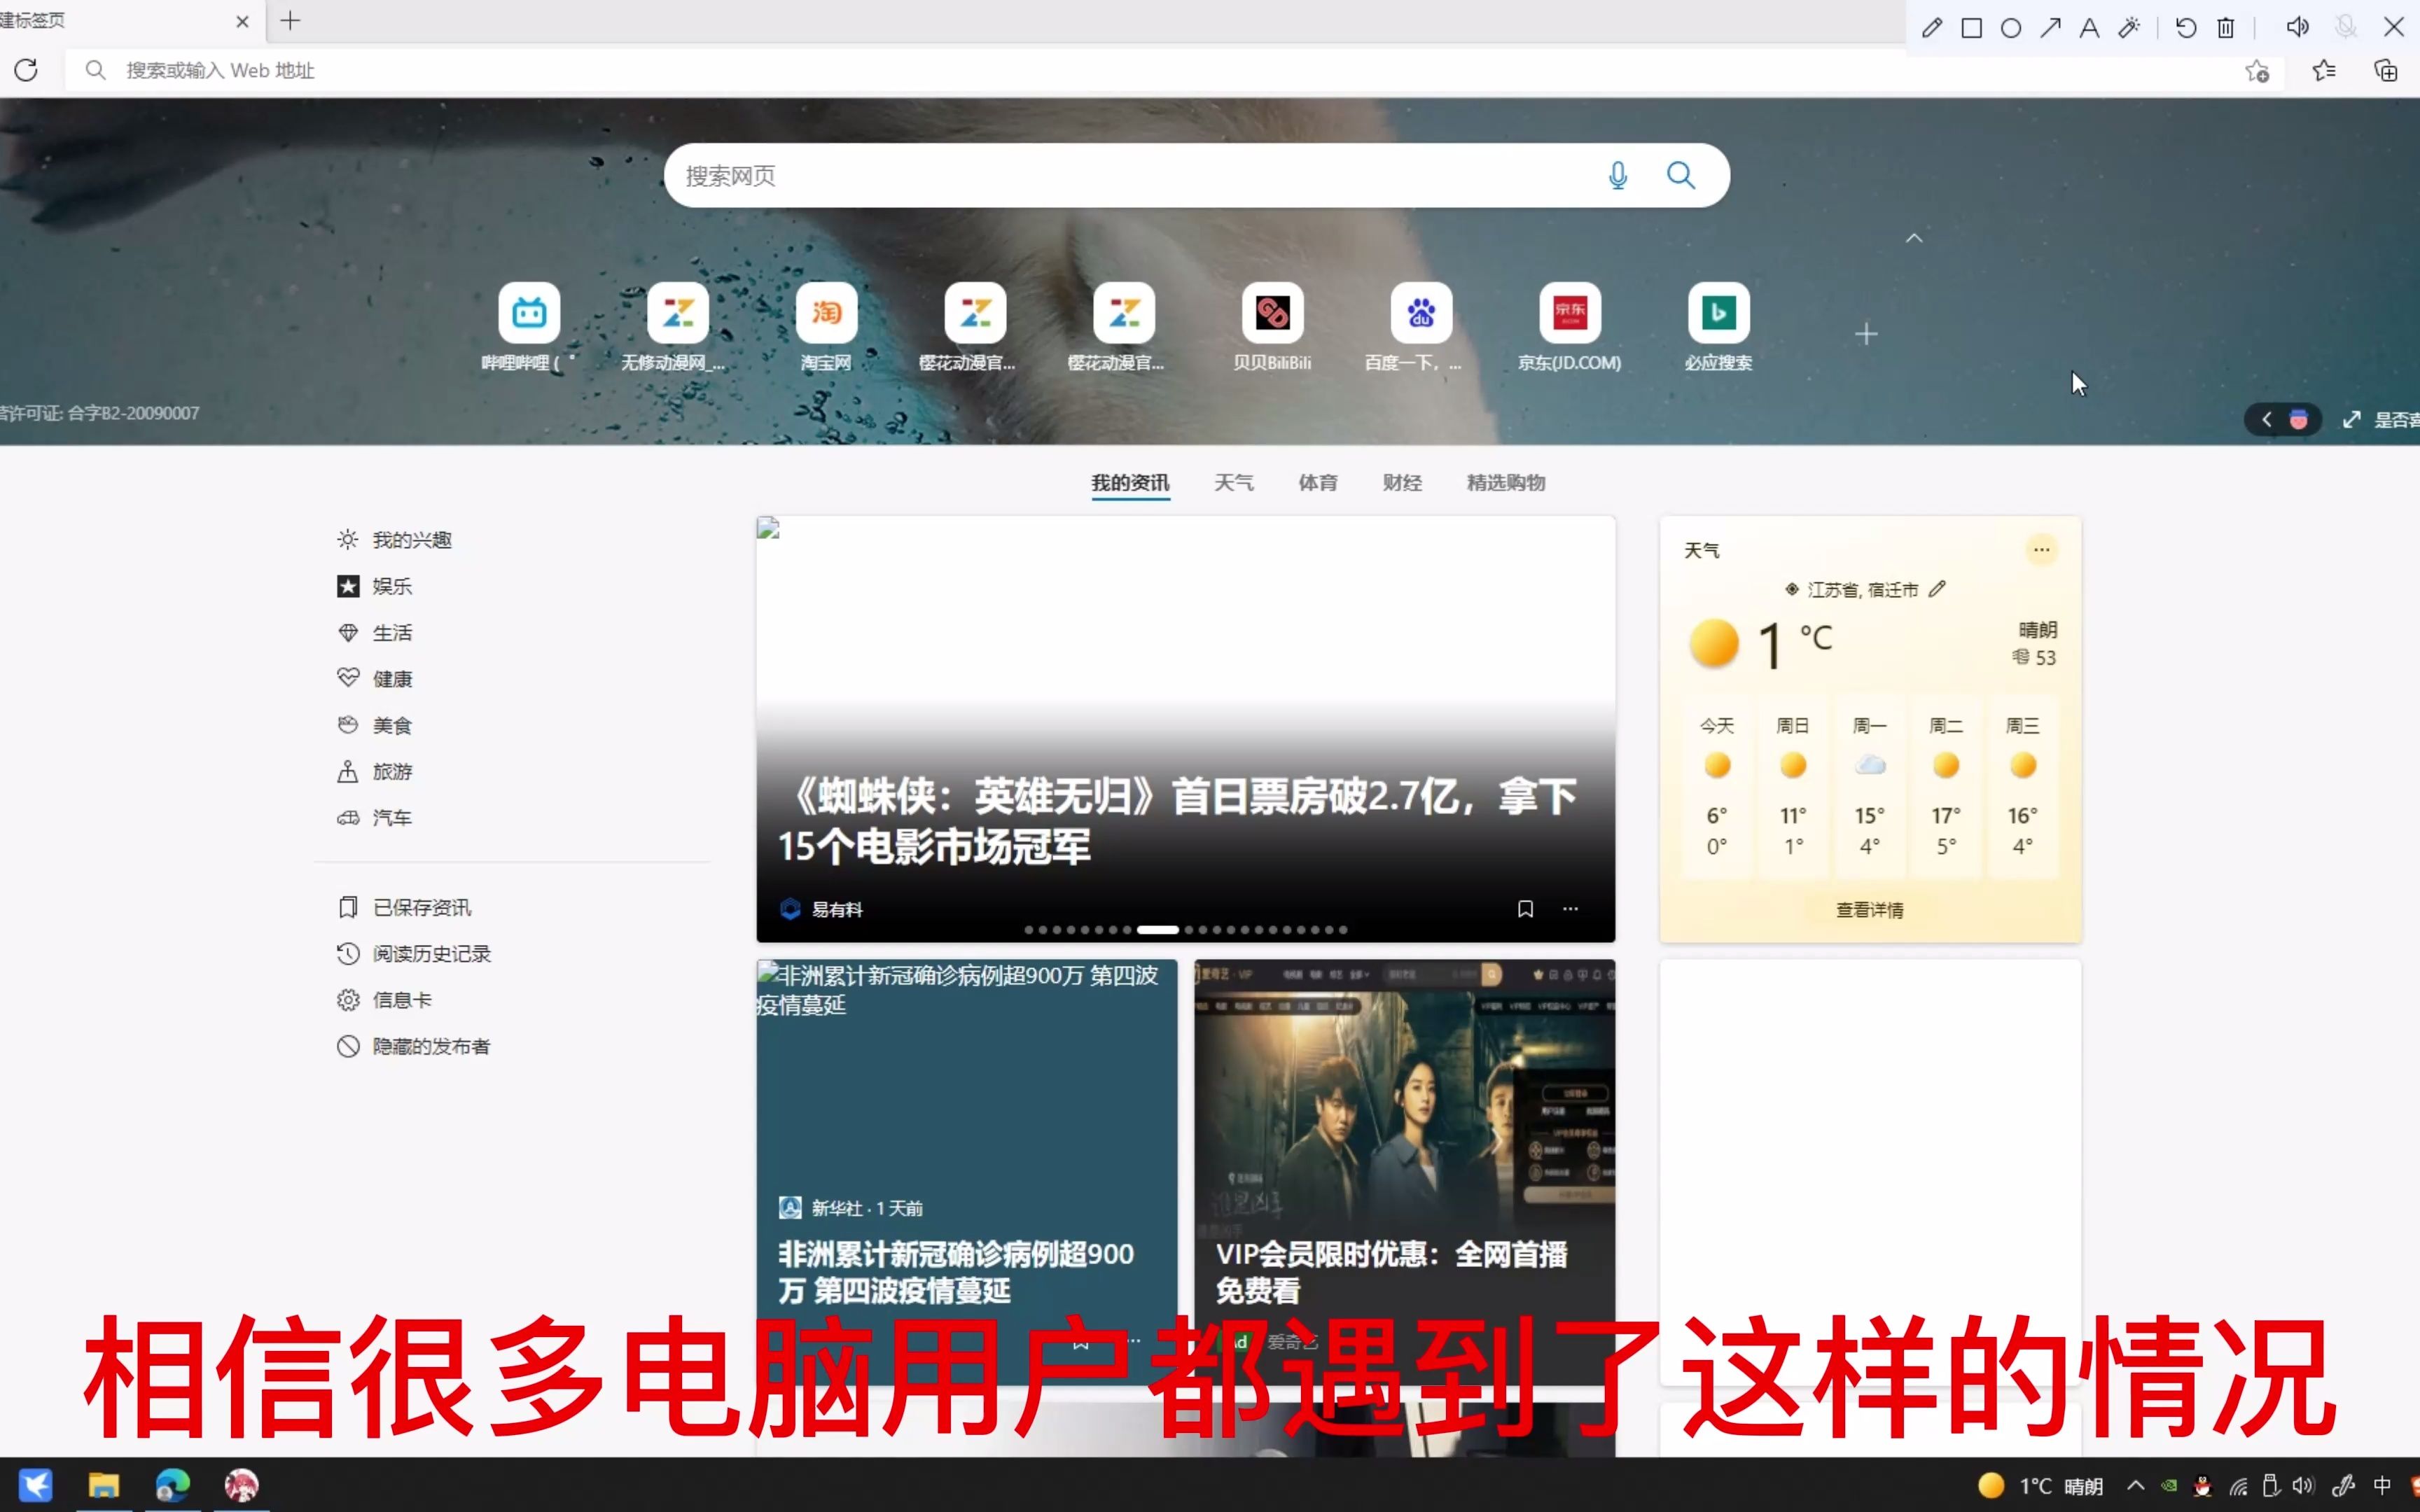Undo the last annotation
2420x1512 pixels.
click(x=2186, y=27)
